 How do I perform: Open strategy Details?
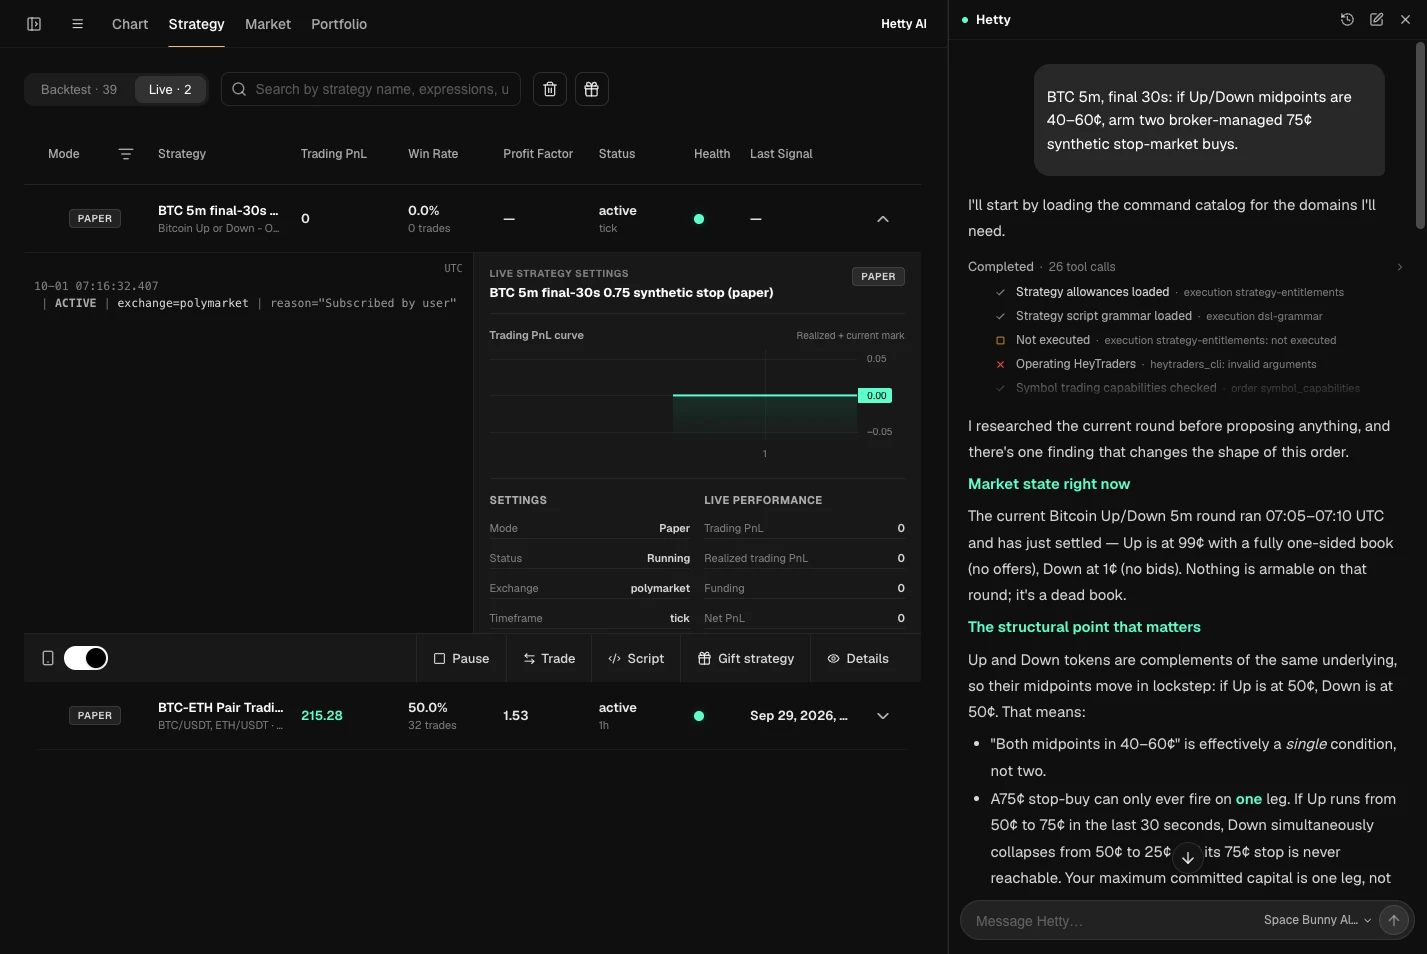click(x=858, y=658)
